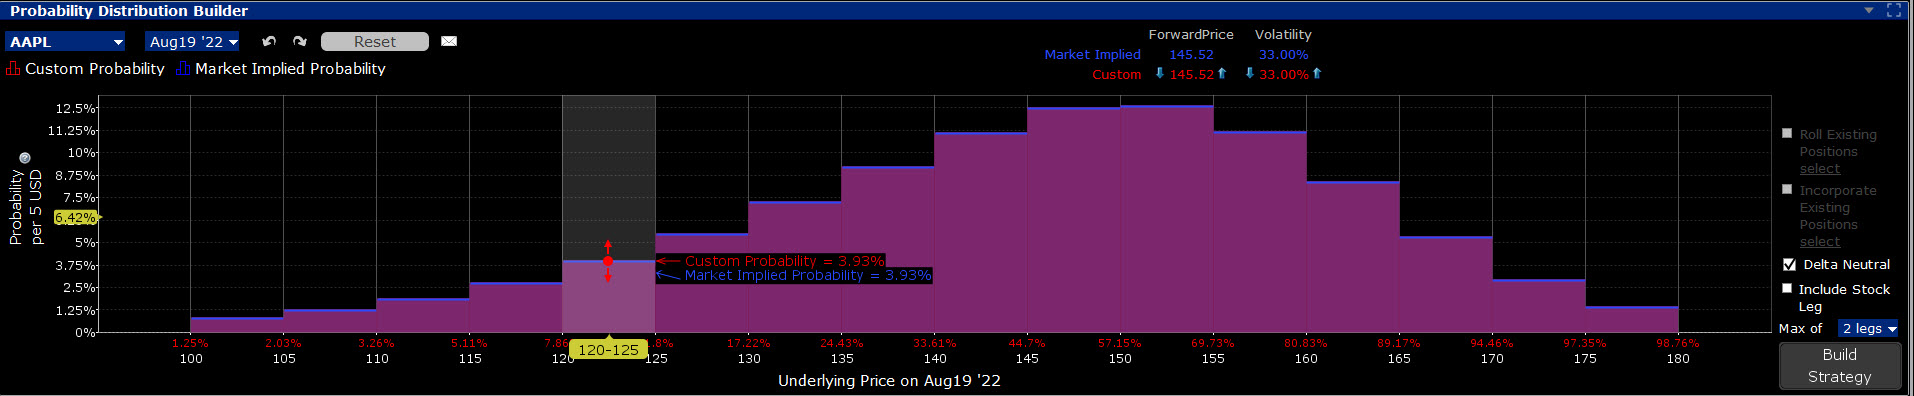Increase custom forward price with up arrow

click(1222, 74)
